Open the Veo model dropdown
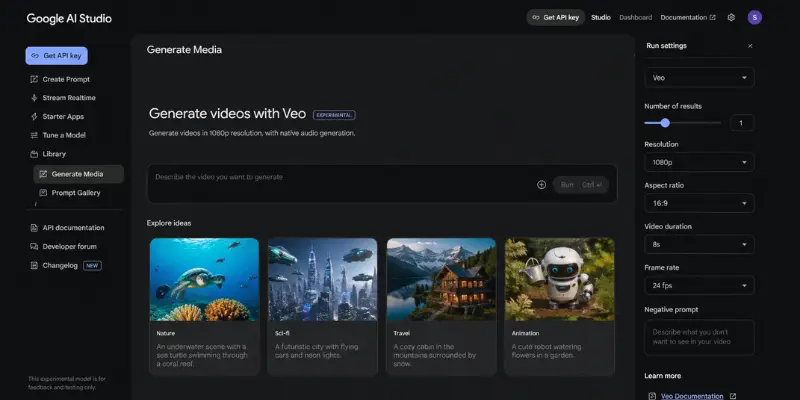The image size is (800, 400). coord(699,78)
